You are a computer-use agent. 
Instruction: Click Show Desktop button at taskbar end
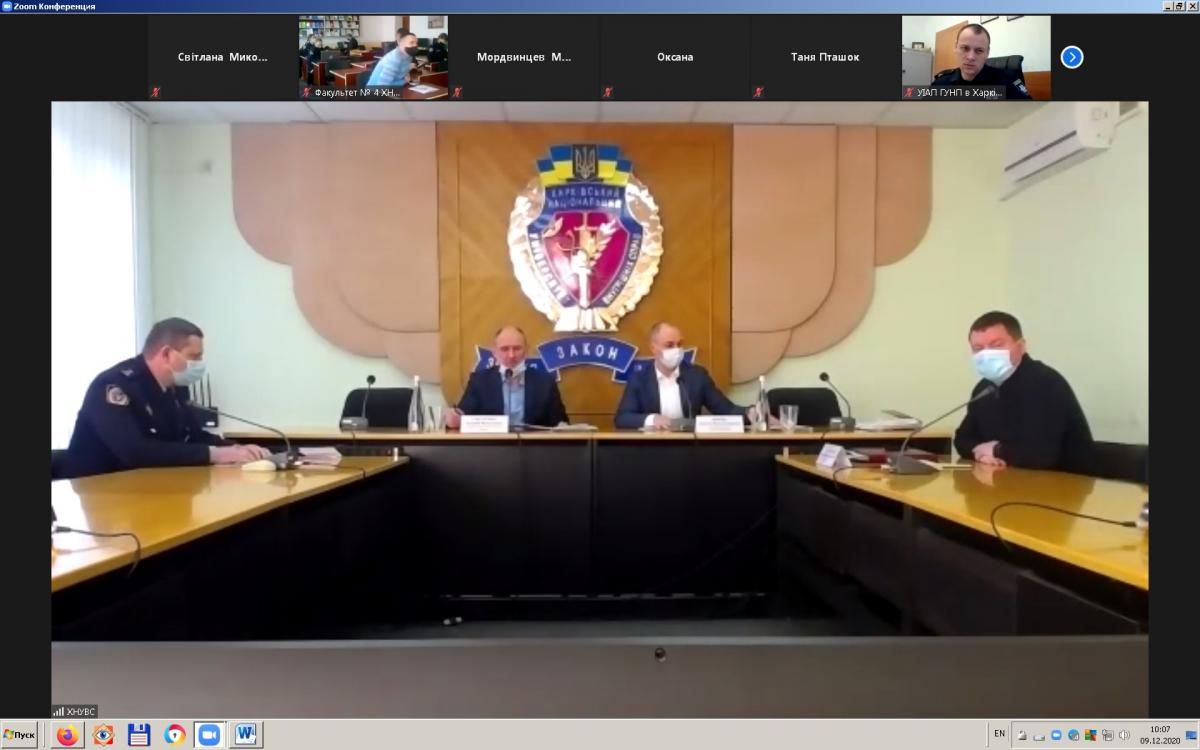1191,735
